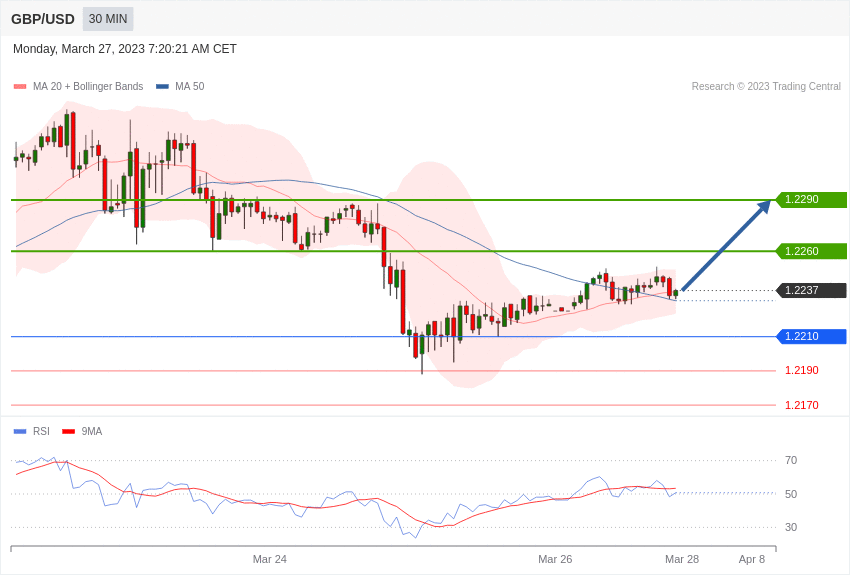Select the 1.2260 green price tag
The image size is (850, 576).
pos(811,251)
